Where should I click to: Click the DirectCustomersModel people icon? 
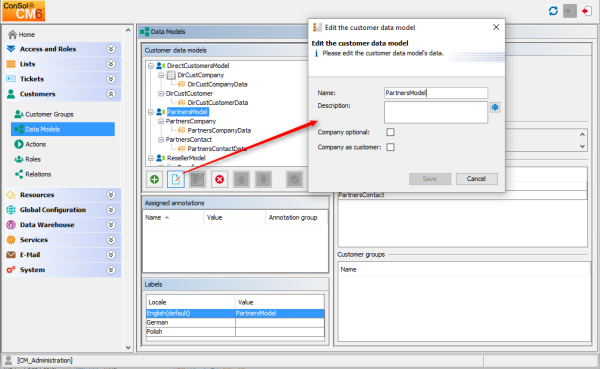pyautogui.click(x=161, y=66)
